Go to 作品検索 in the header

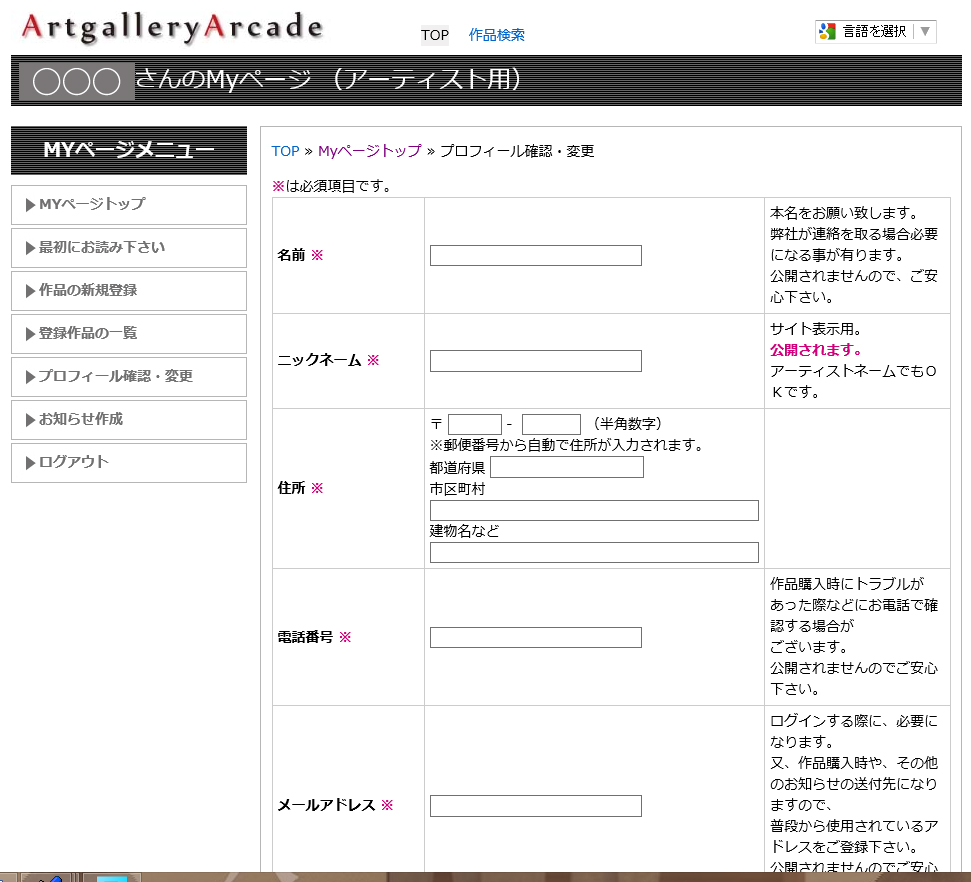click(497, 35)
